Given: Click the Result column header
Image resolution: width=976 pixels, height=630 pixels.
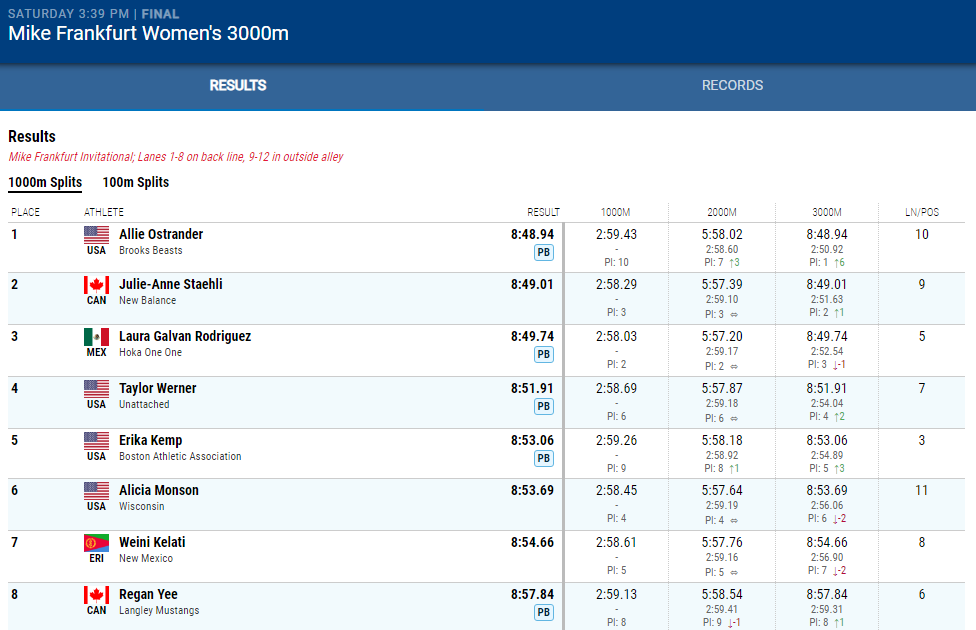Looking at the screenshot, I should click(x=543, y=212).
